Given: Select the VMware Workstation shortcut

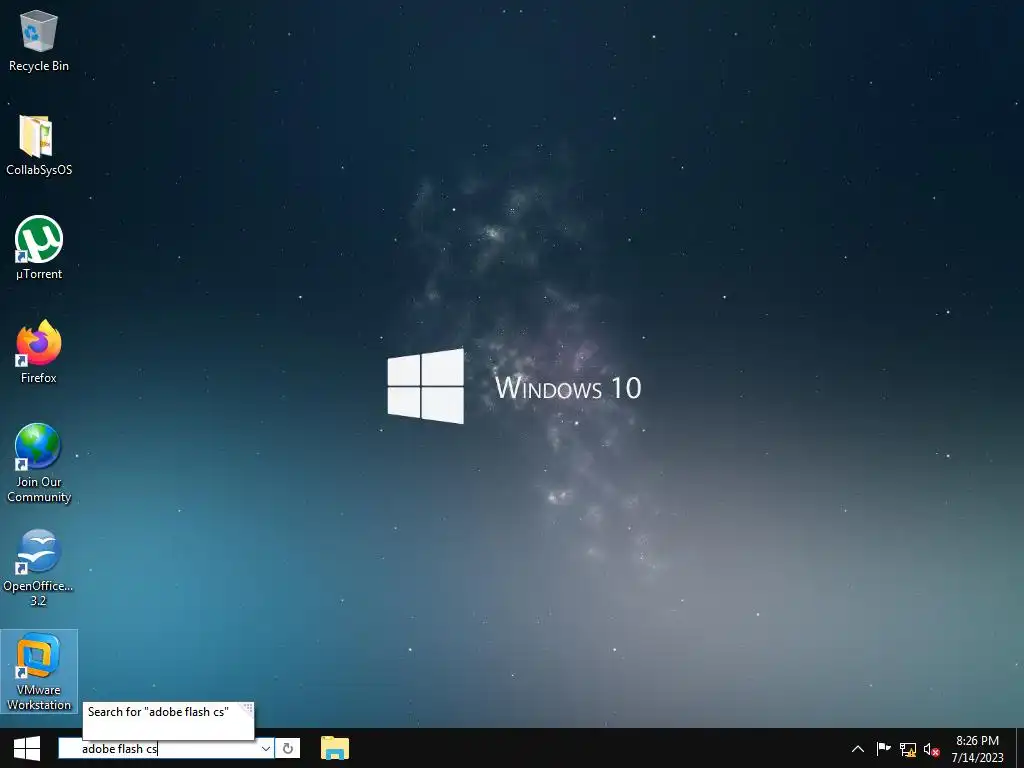Looking at the screenshot, I should pos(39,671).
